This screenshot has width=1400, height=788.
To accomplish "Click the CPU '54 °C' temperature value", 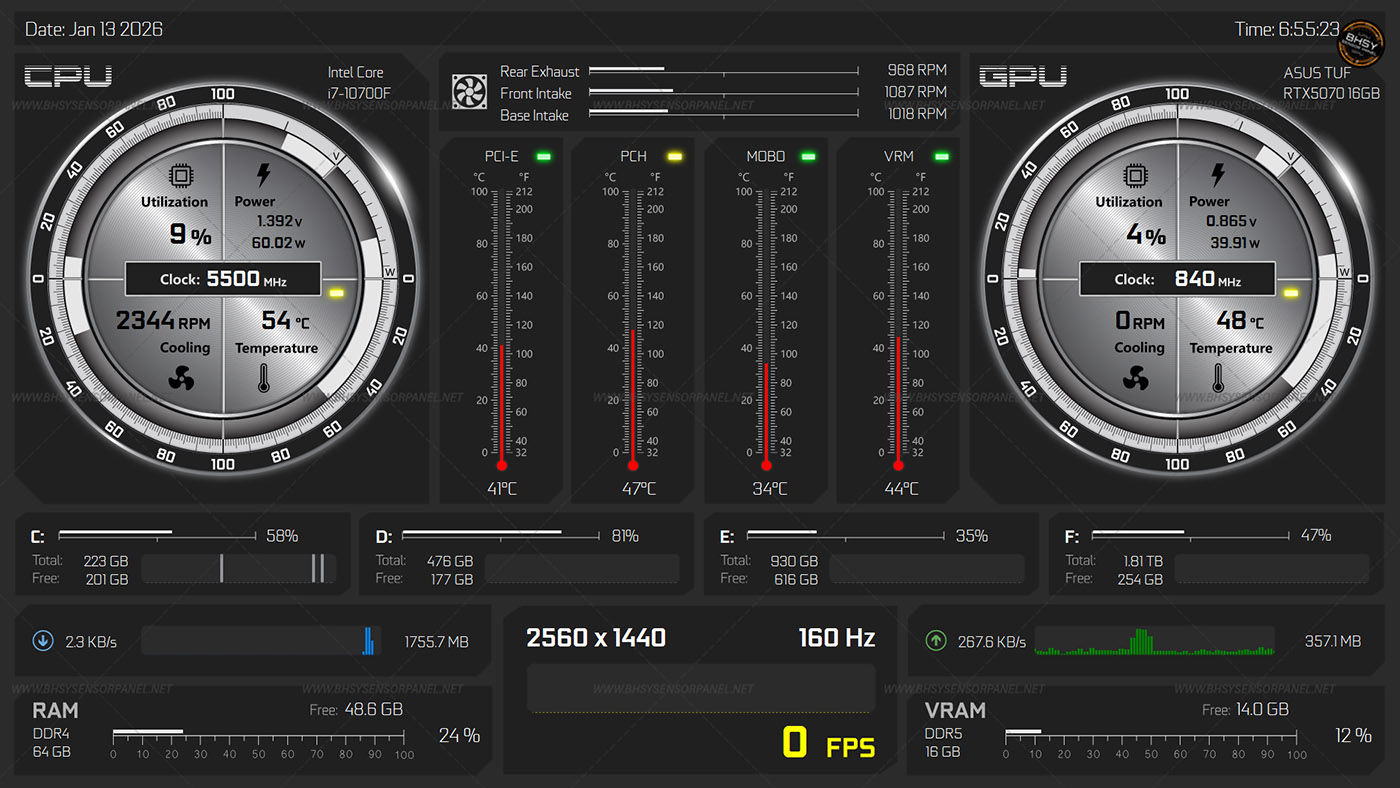I will click(x=286, y=320).
